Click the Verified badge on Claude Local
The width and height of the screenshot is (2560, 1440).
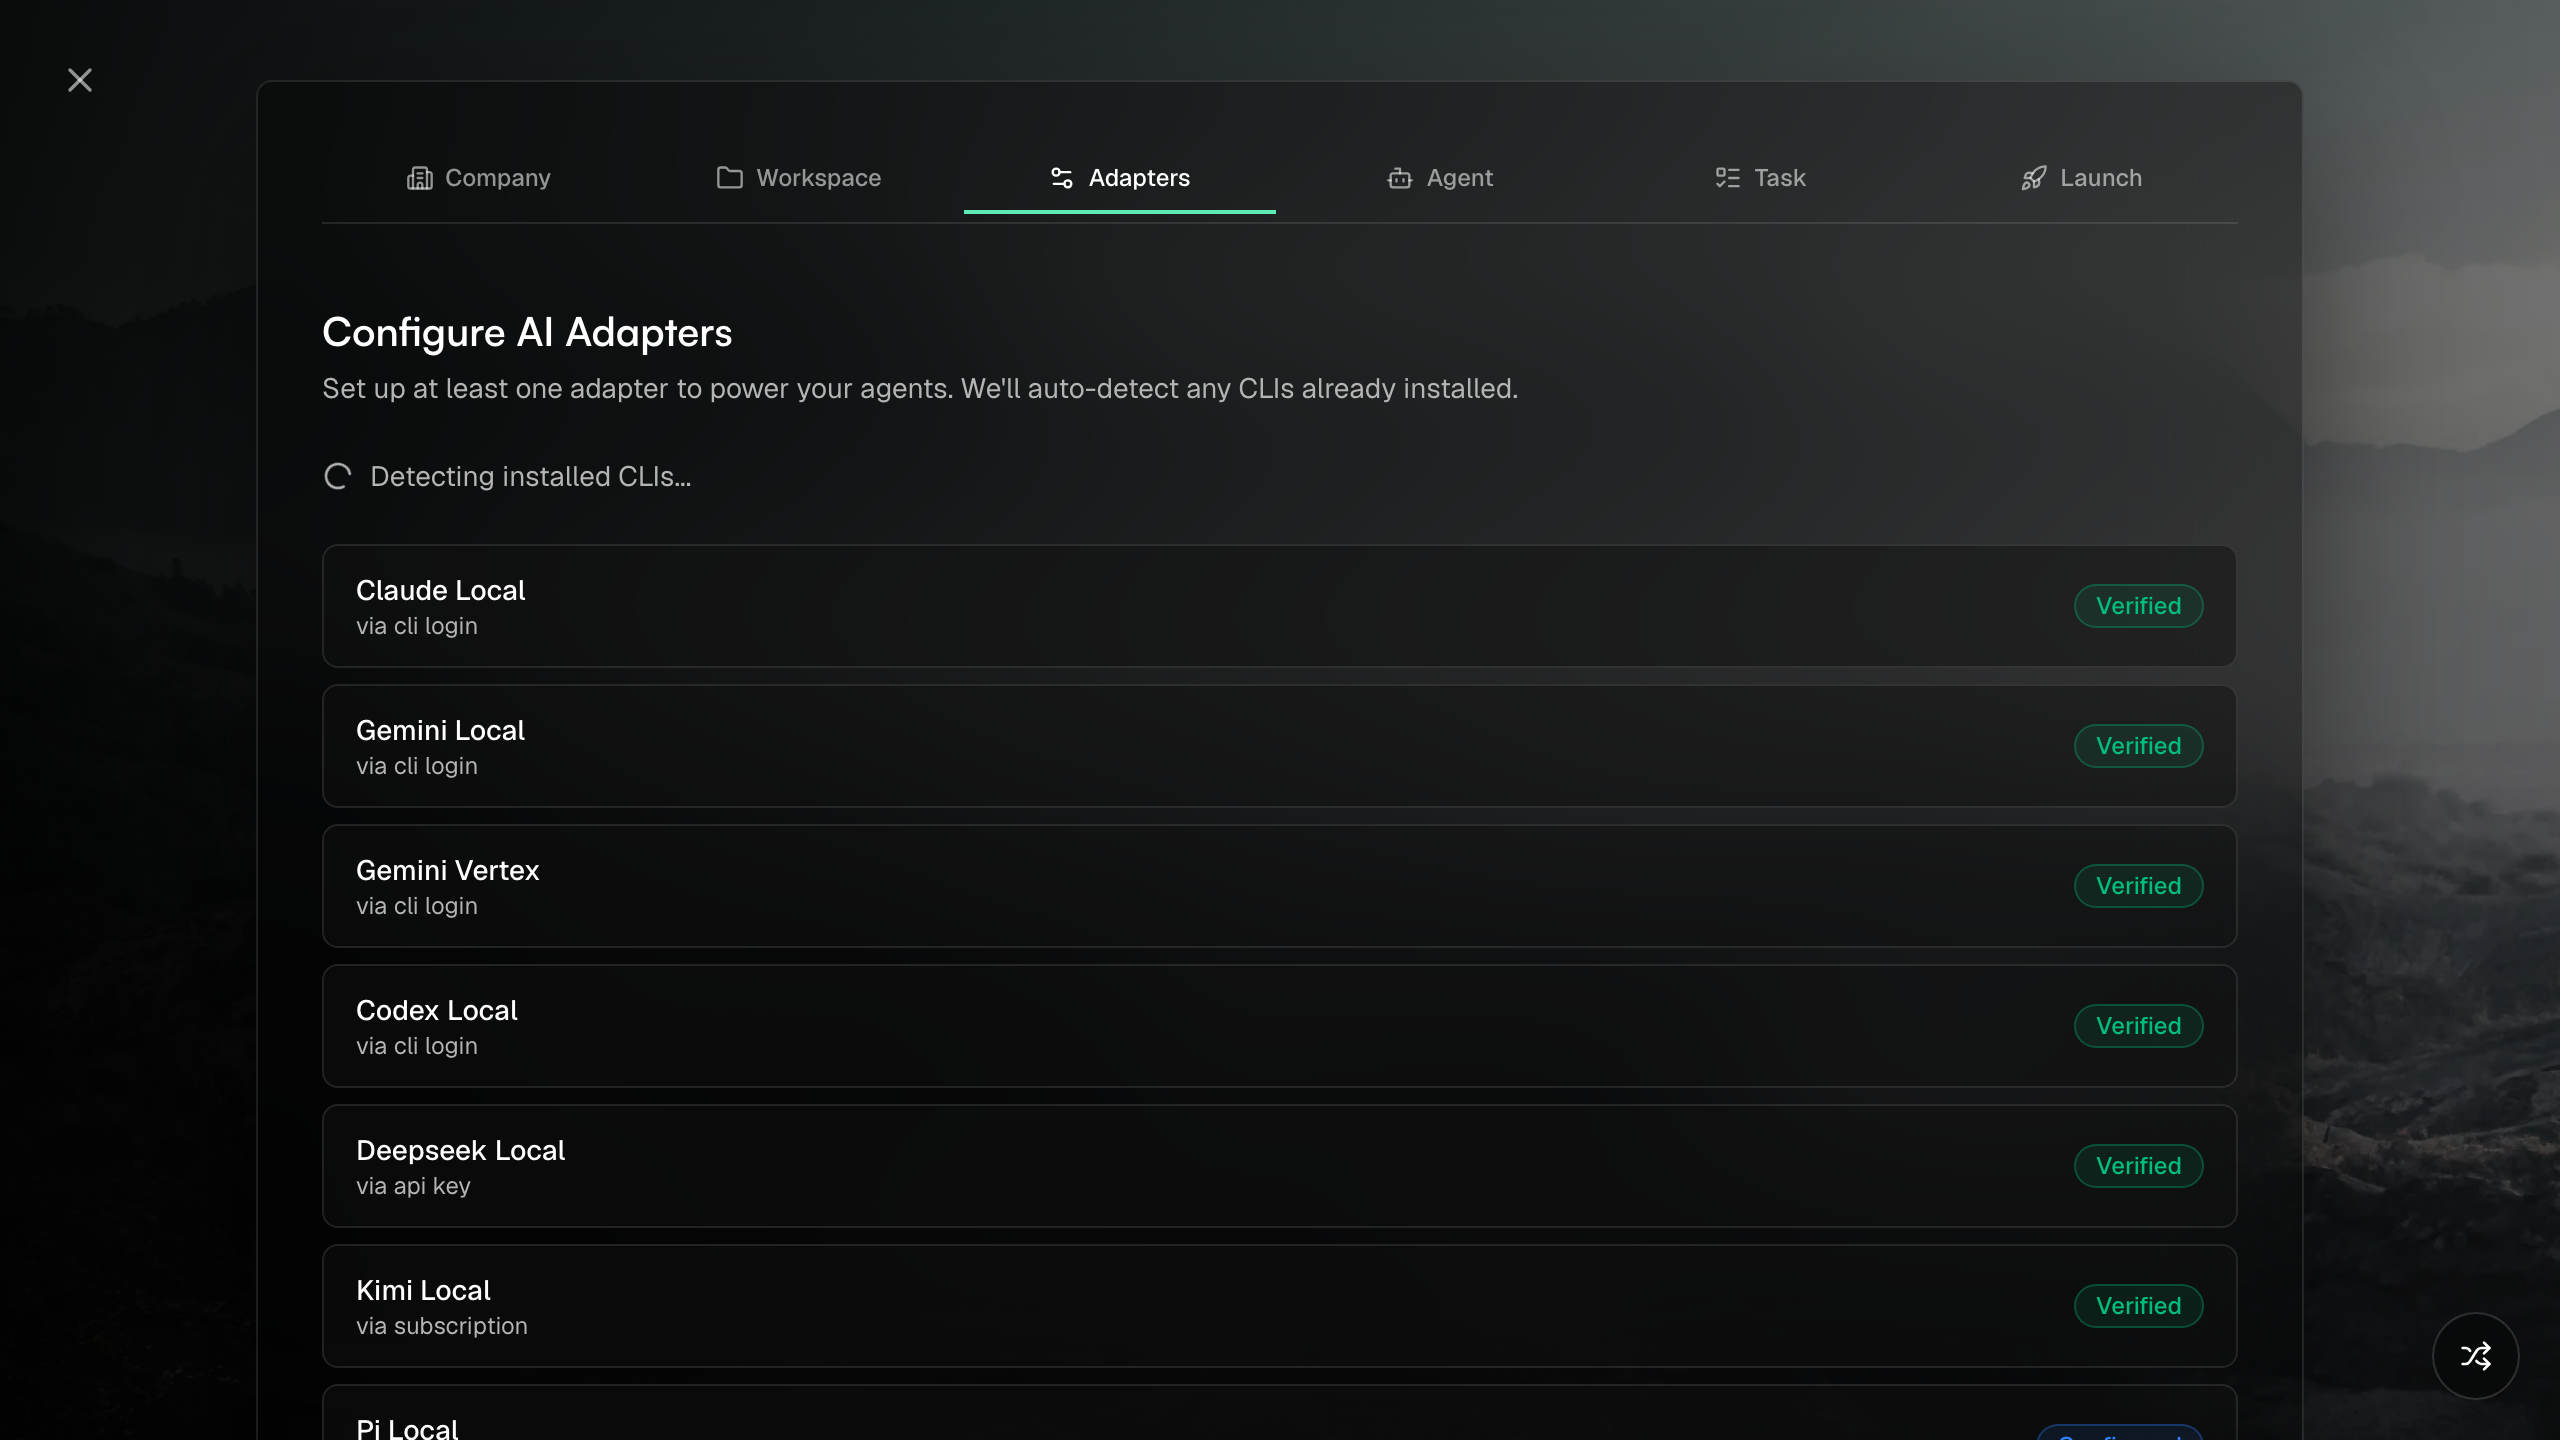tap(2138, 606)
